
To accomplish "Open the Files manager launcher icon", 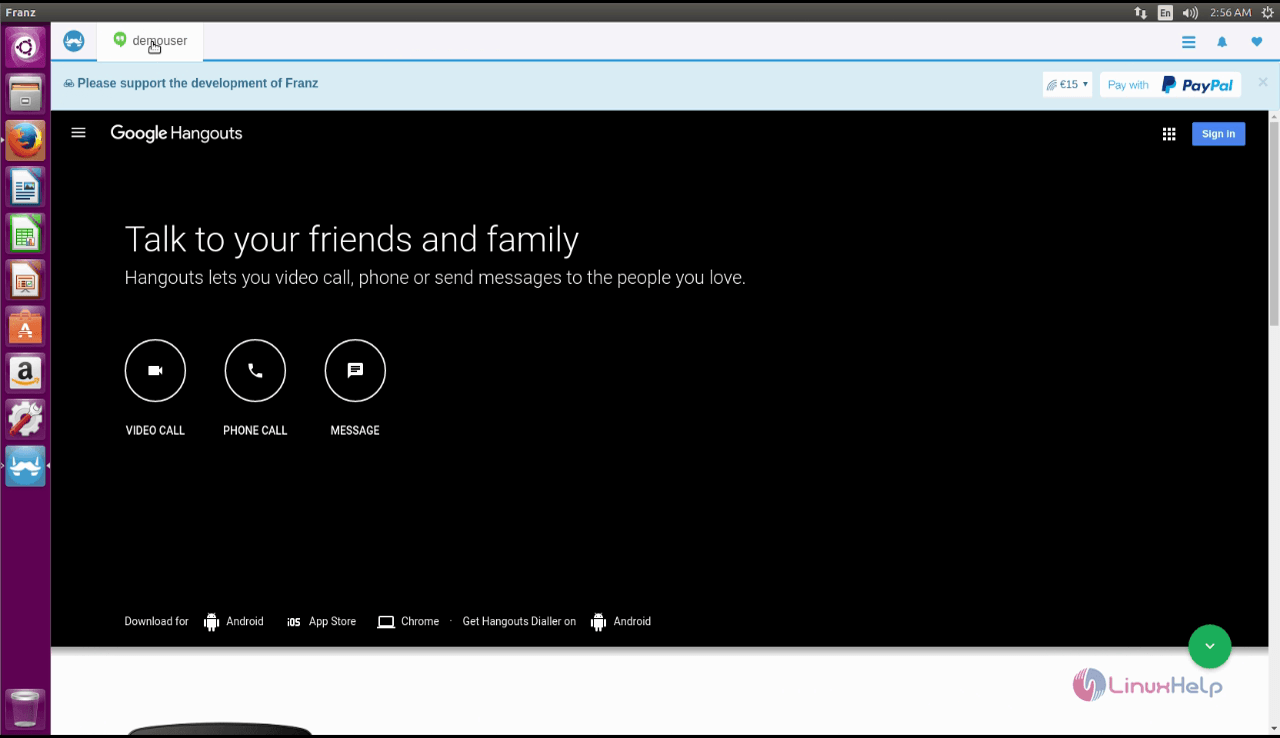I will [x=25, y=94].
